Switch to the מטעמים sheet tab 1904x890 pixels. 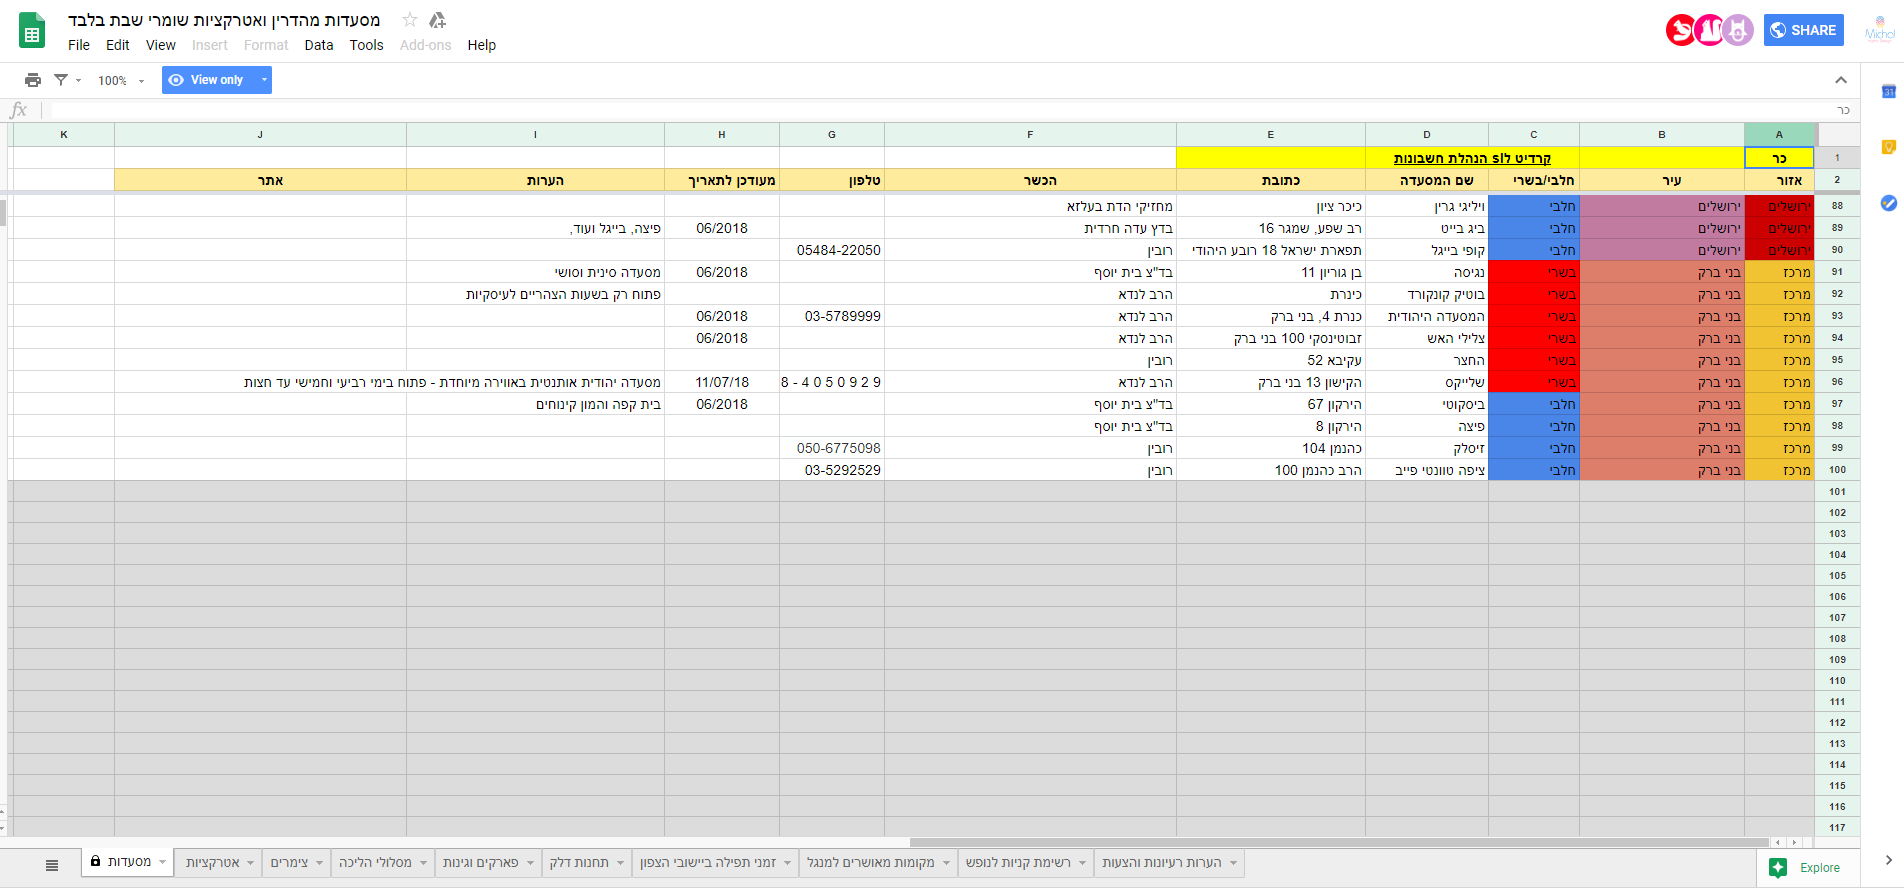pos(129,861)
